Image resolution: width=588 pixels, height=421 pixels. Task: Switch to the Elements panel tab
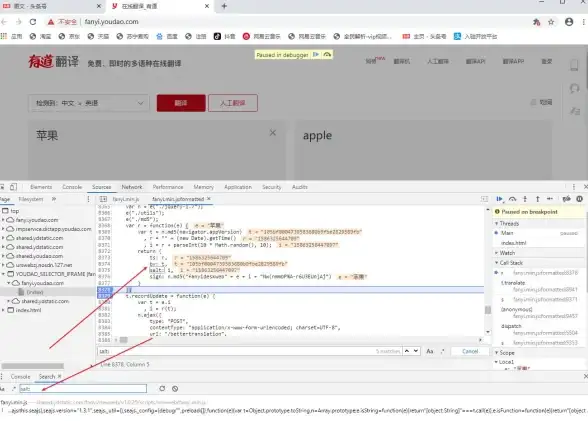41,187
